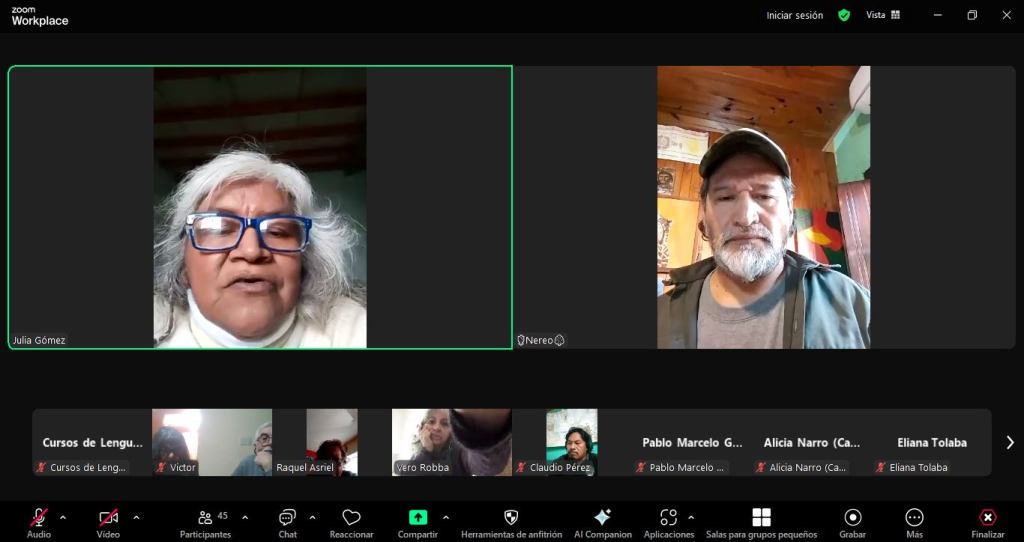Open the Participantes panel
The height and width of the screenshot is (542, 1024).
[x=205, y=518]
